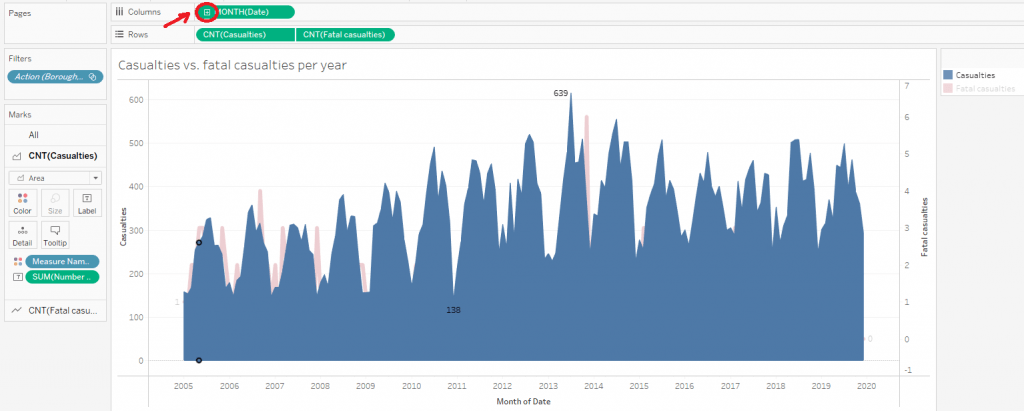Expand the MONTH(Date) pill plus icon
1024x411 pixels.
point(207,12)
